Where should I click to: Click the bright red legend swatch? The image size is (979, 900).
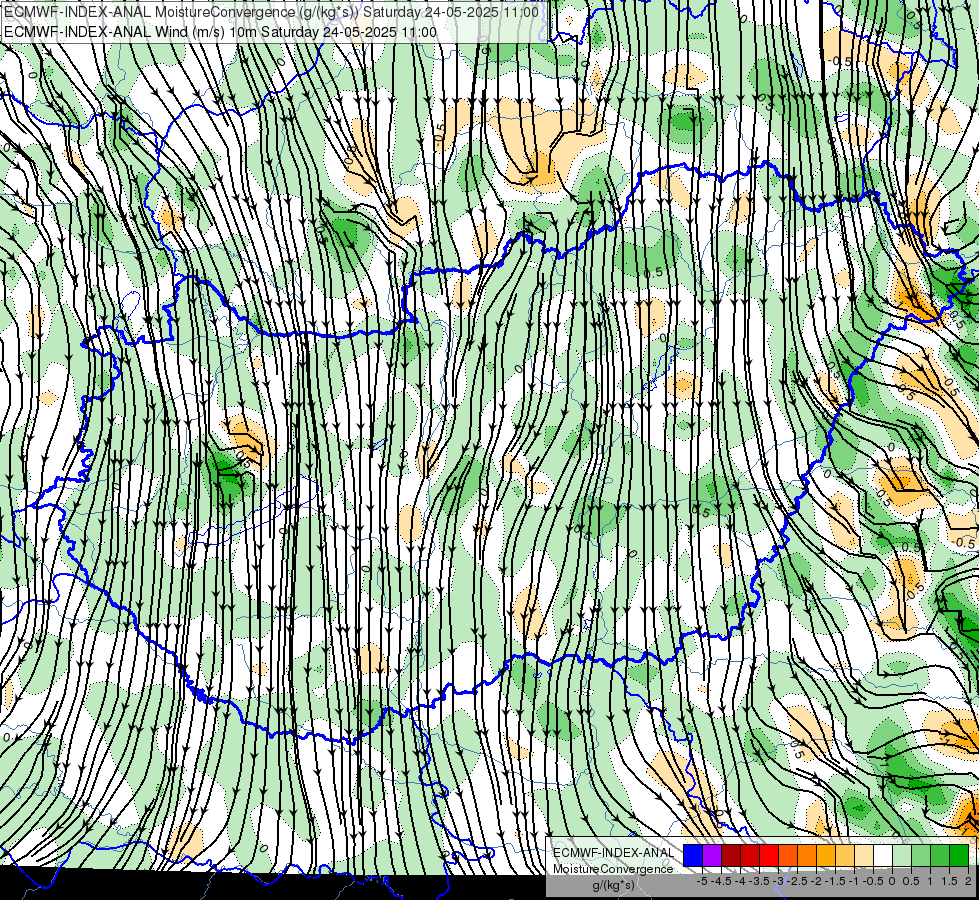tap(769, 855)
